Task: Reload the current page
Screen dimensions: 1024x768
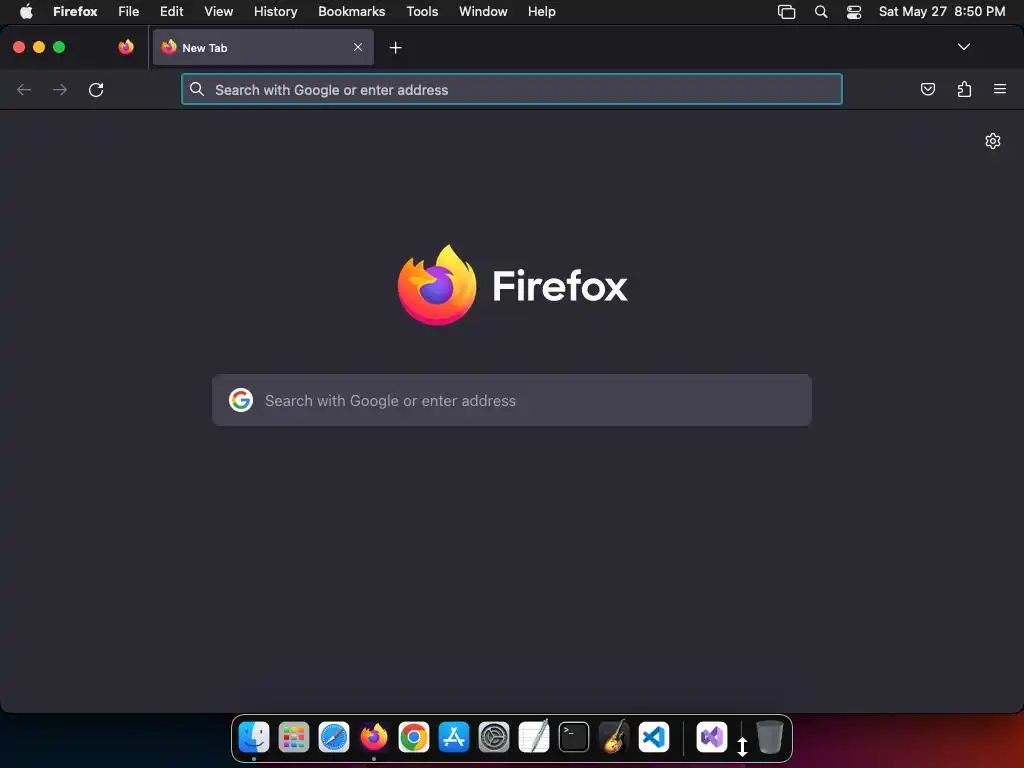Action: (x=96, y=89)
